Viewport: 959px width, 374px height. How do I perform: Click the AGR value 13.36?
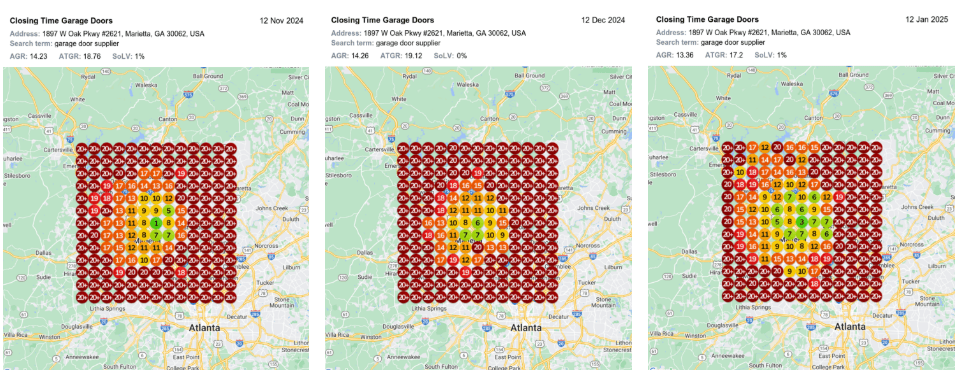coord(685,55)
